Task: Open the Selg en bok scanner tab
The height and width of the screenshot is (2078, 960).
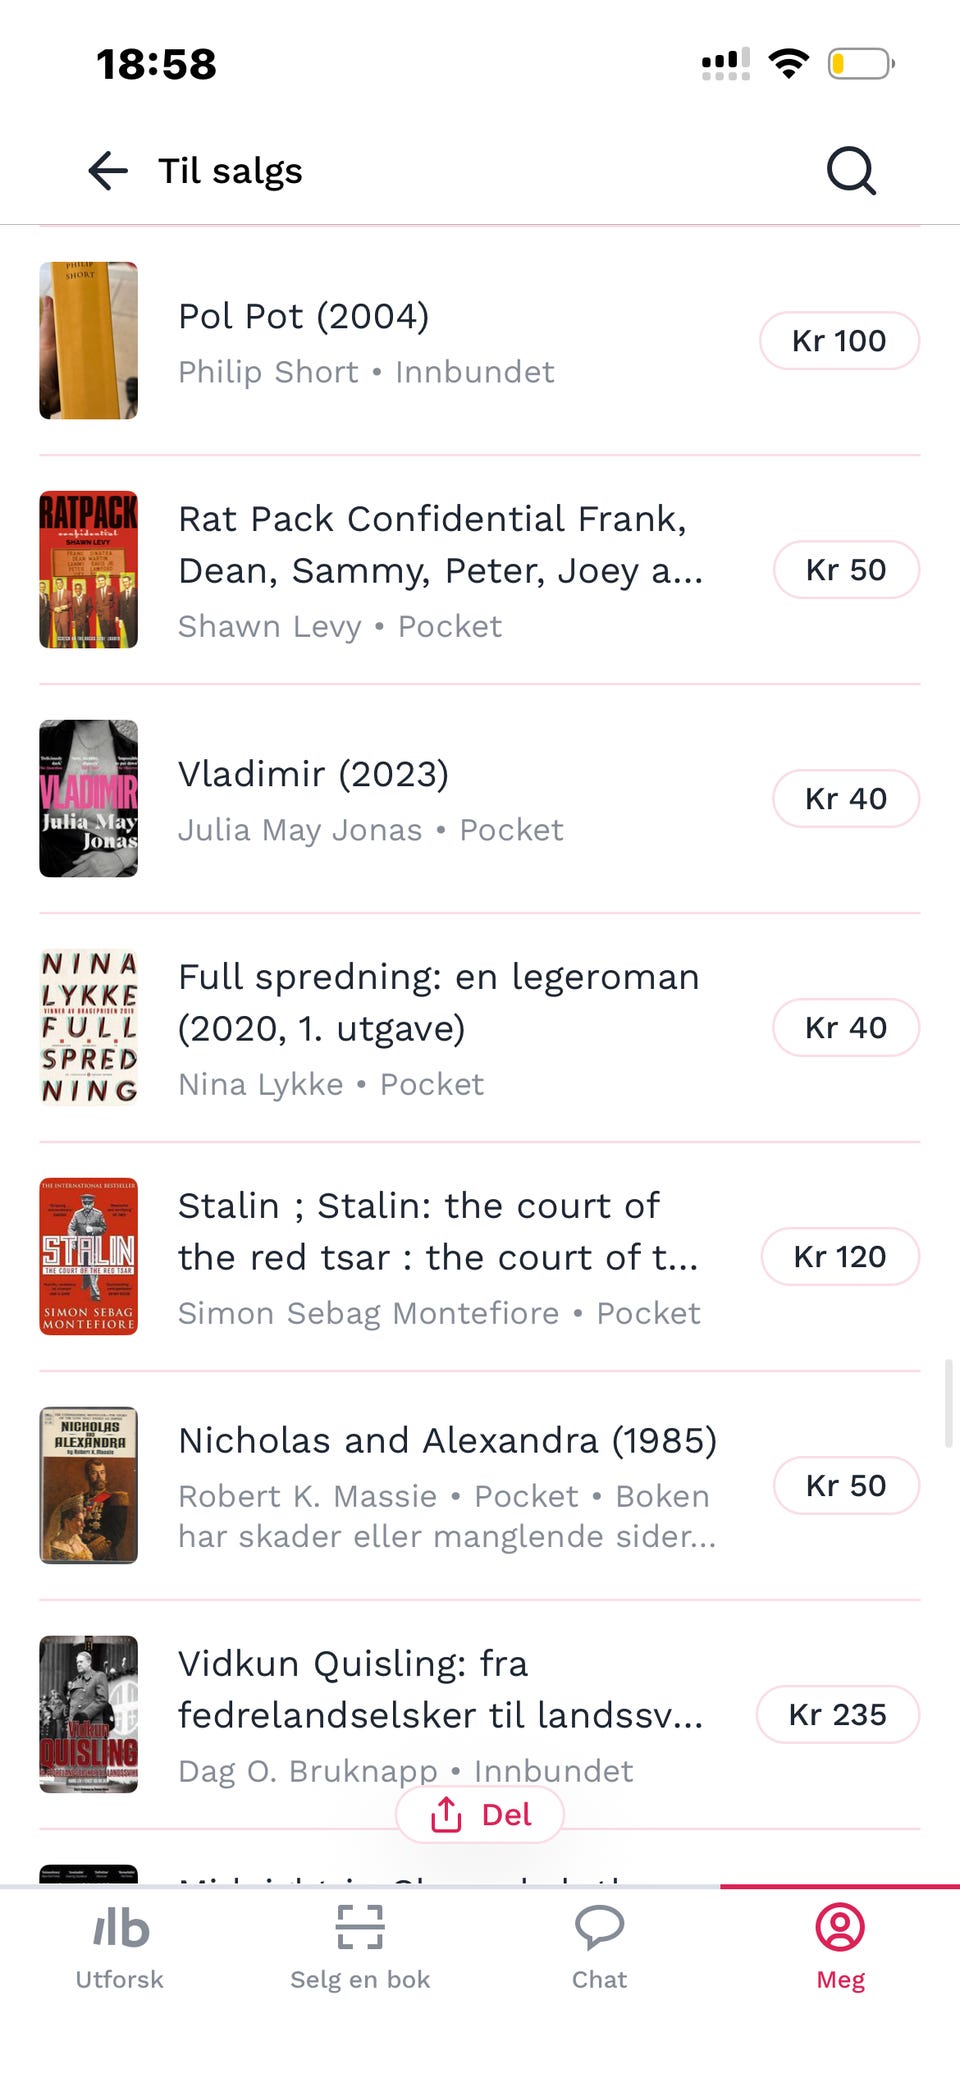Action: click(360, 1948)
